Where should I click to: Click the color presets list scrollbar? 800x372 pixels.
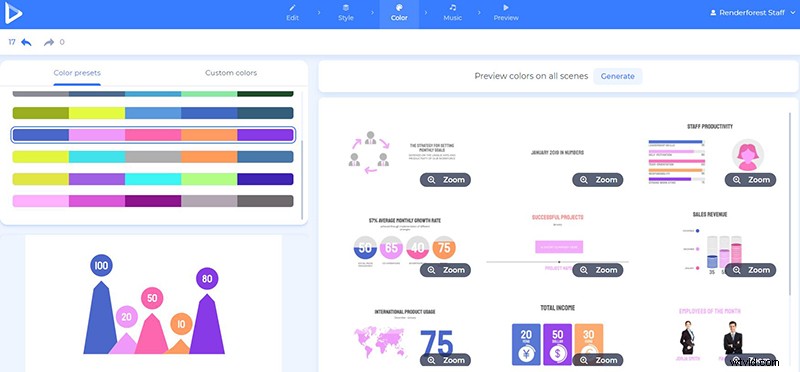click(303, 180)
